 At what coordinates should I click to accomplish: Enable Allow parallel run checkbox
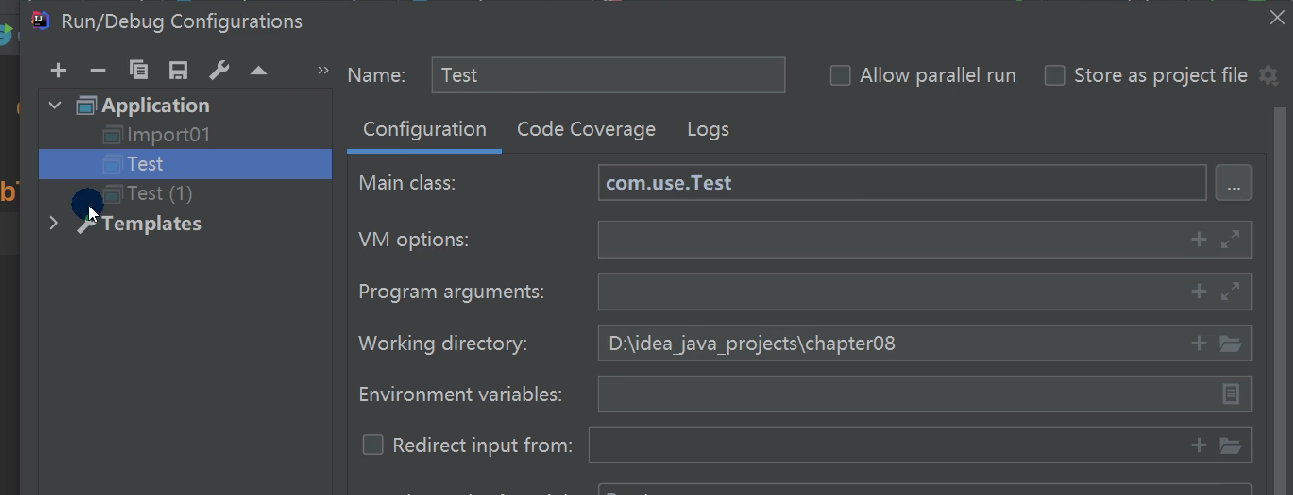point(840,76)
